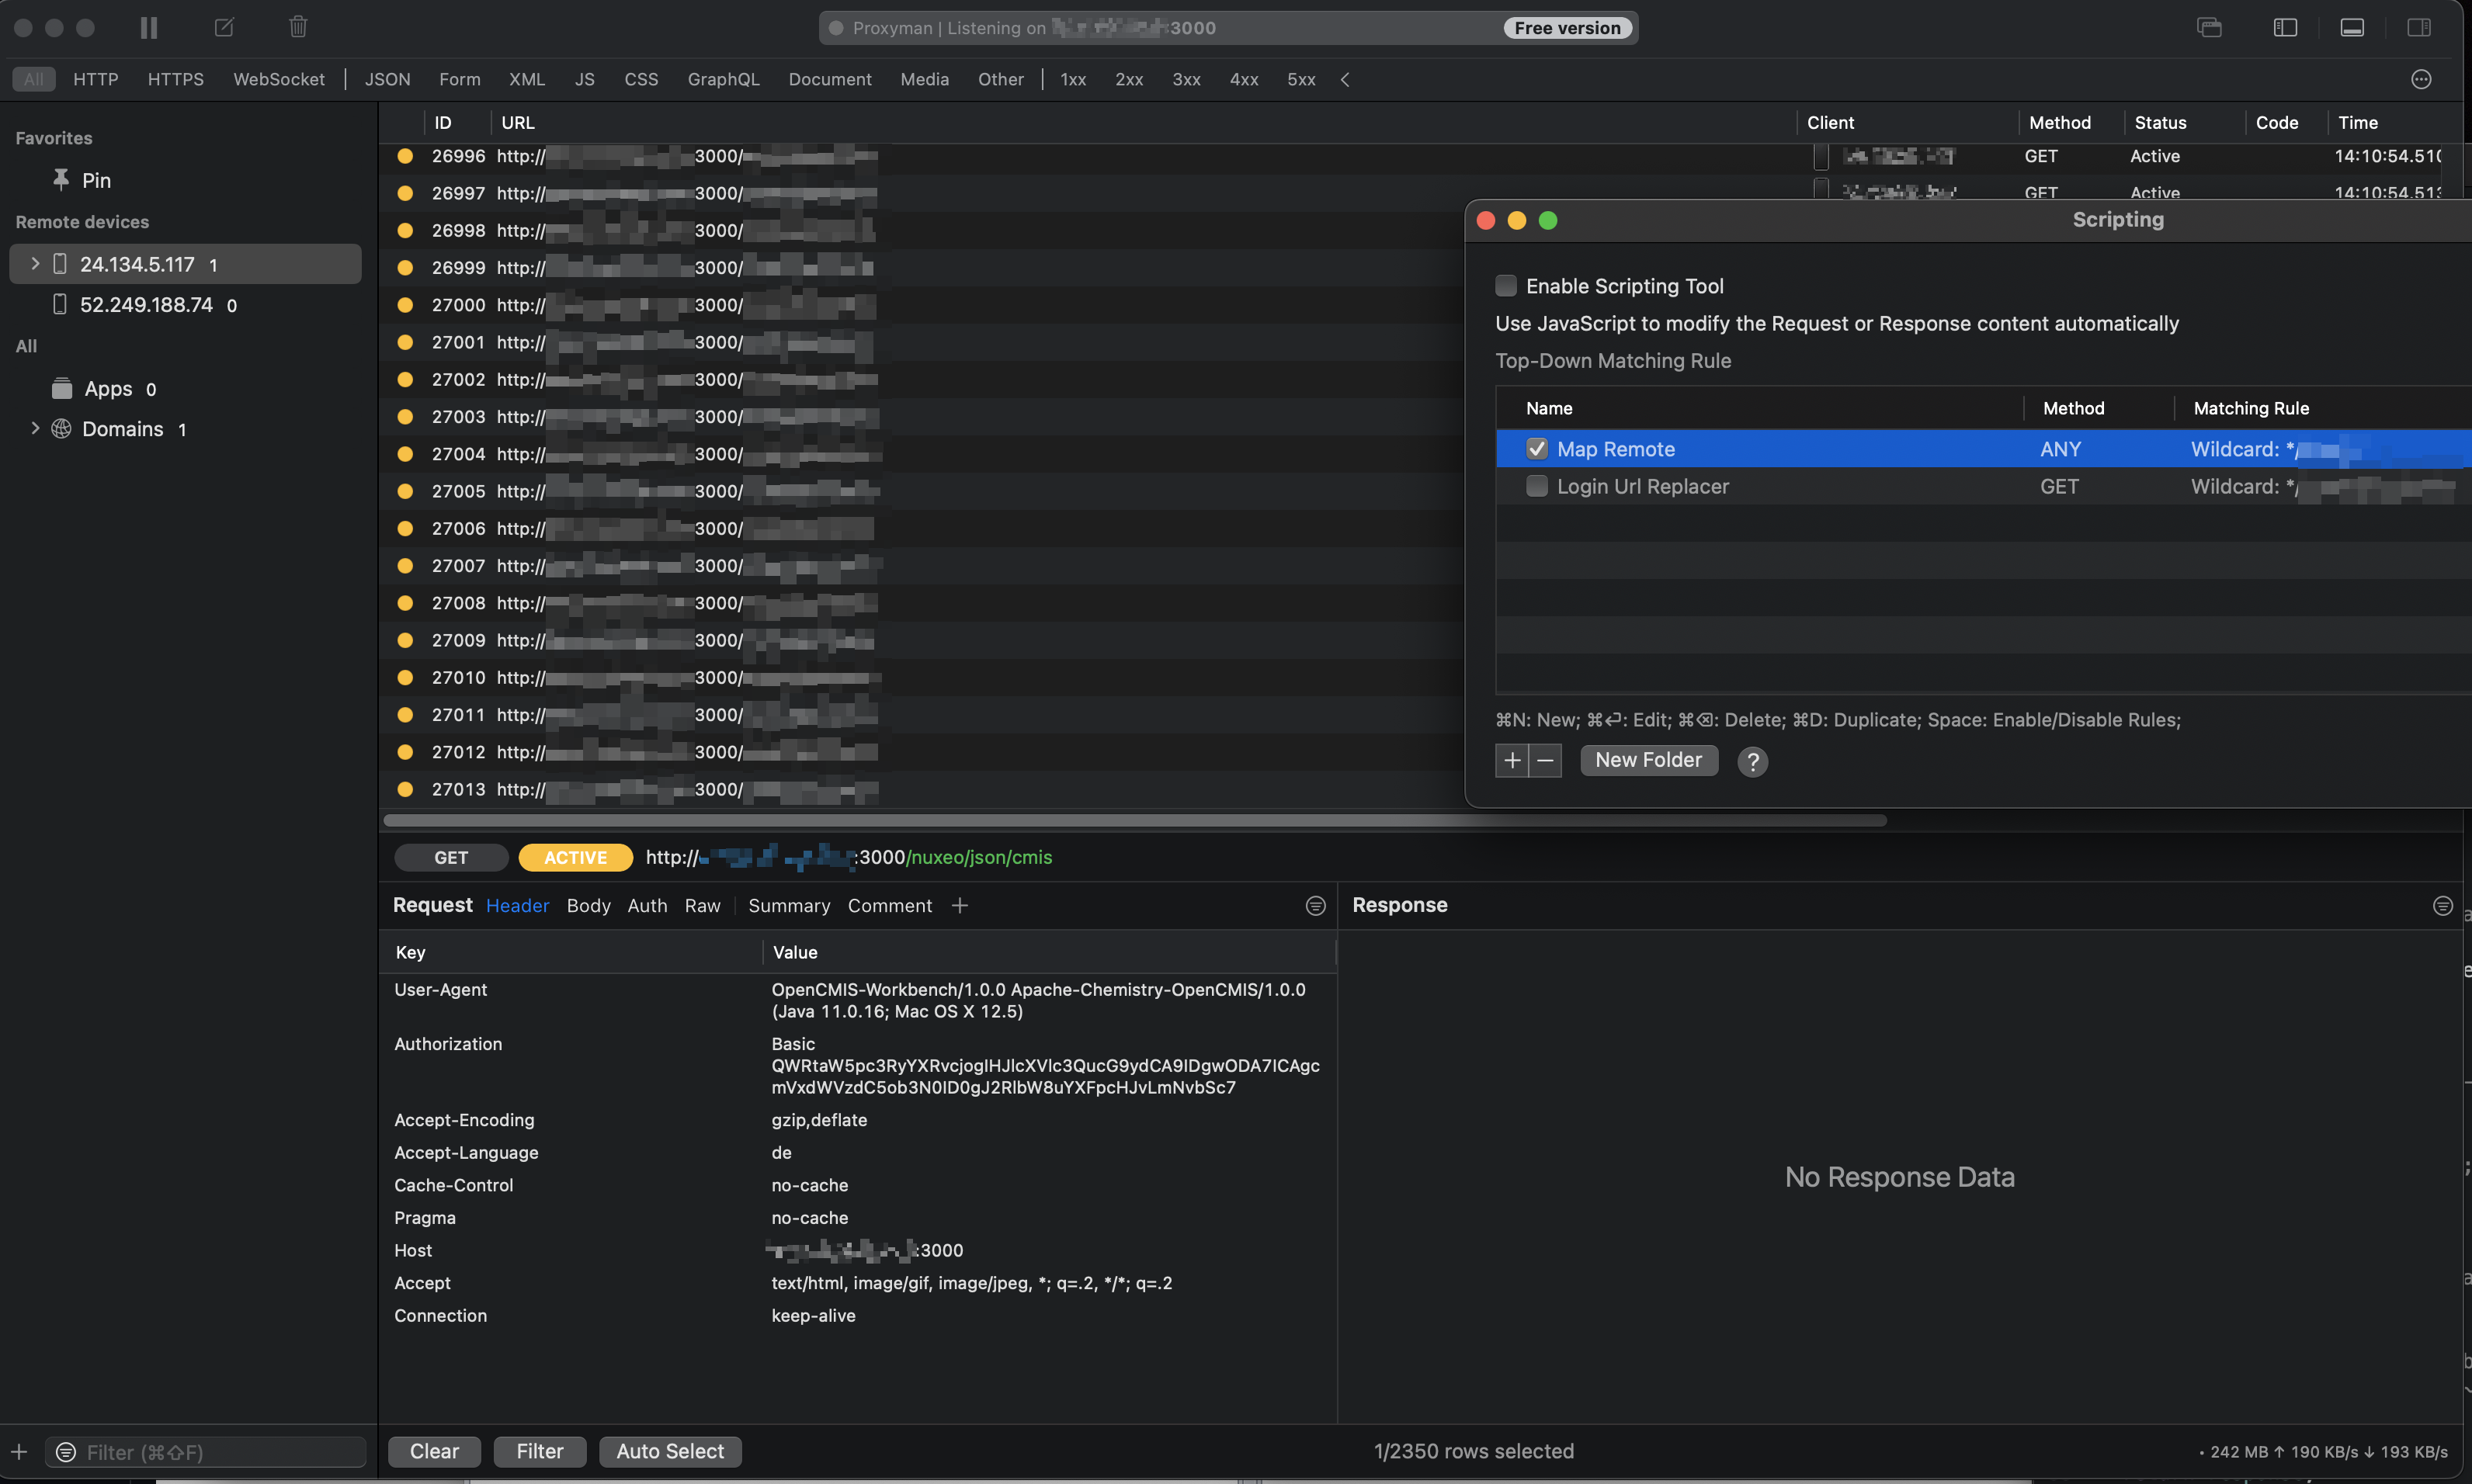This screenshot has width=2472, height=1484.
Task: Open the filter bar more-options icon
Action: 2421,79
